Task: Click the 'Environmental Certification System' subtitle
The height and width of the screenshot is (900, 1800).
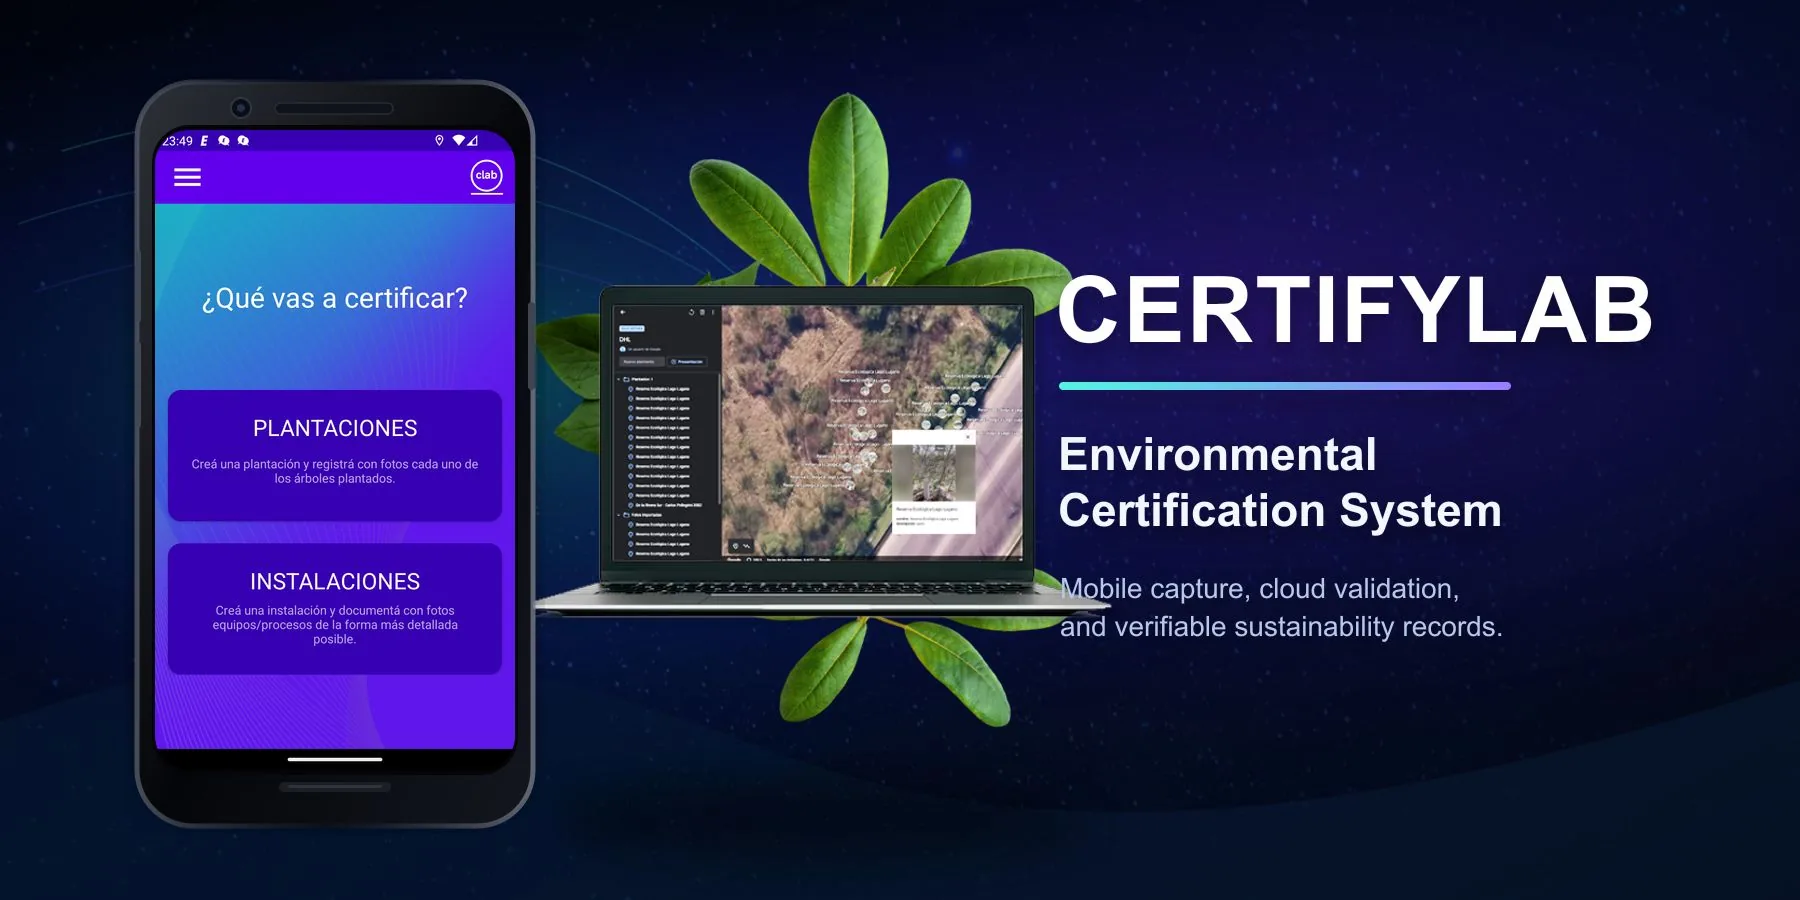Action: [1280, 482]
